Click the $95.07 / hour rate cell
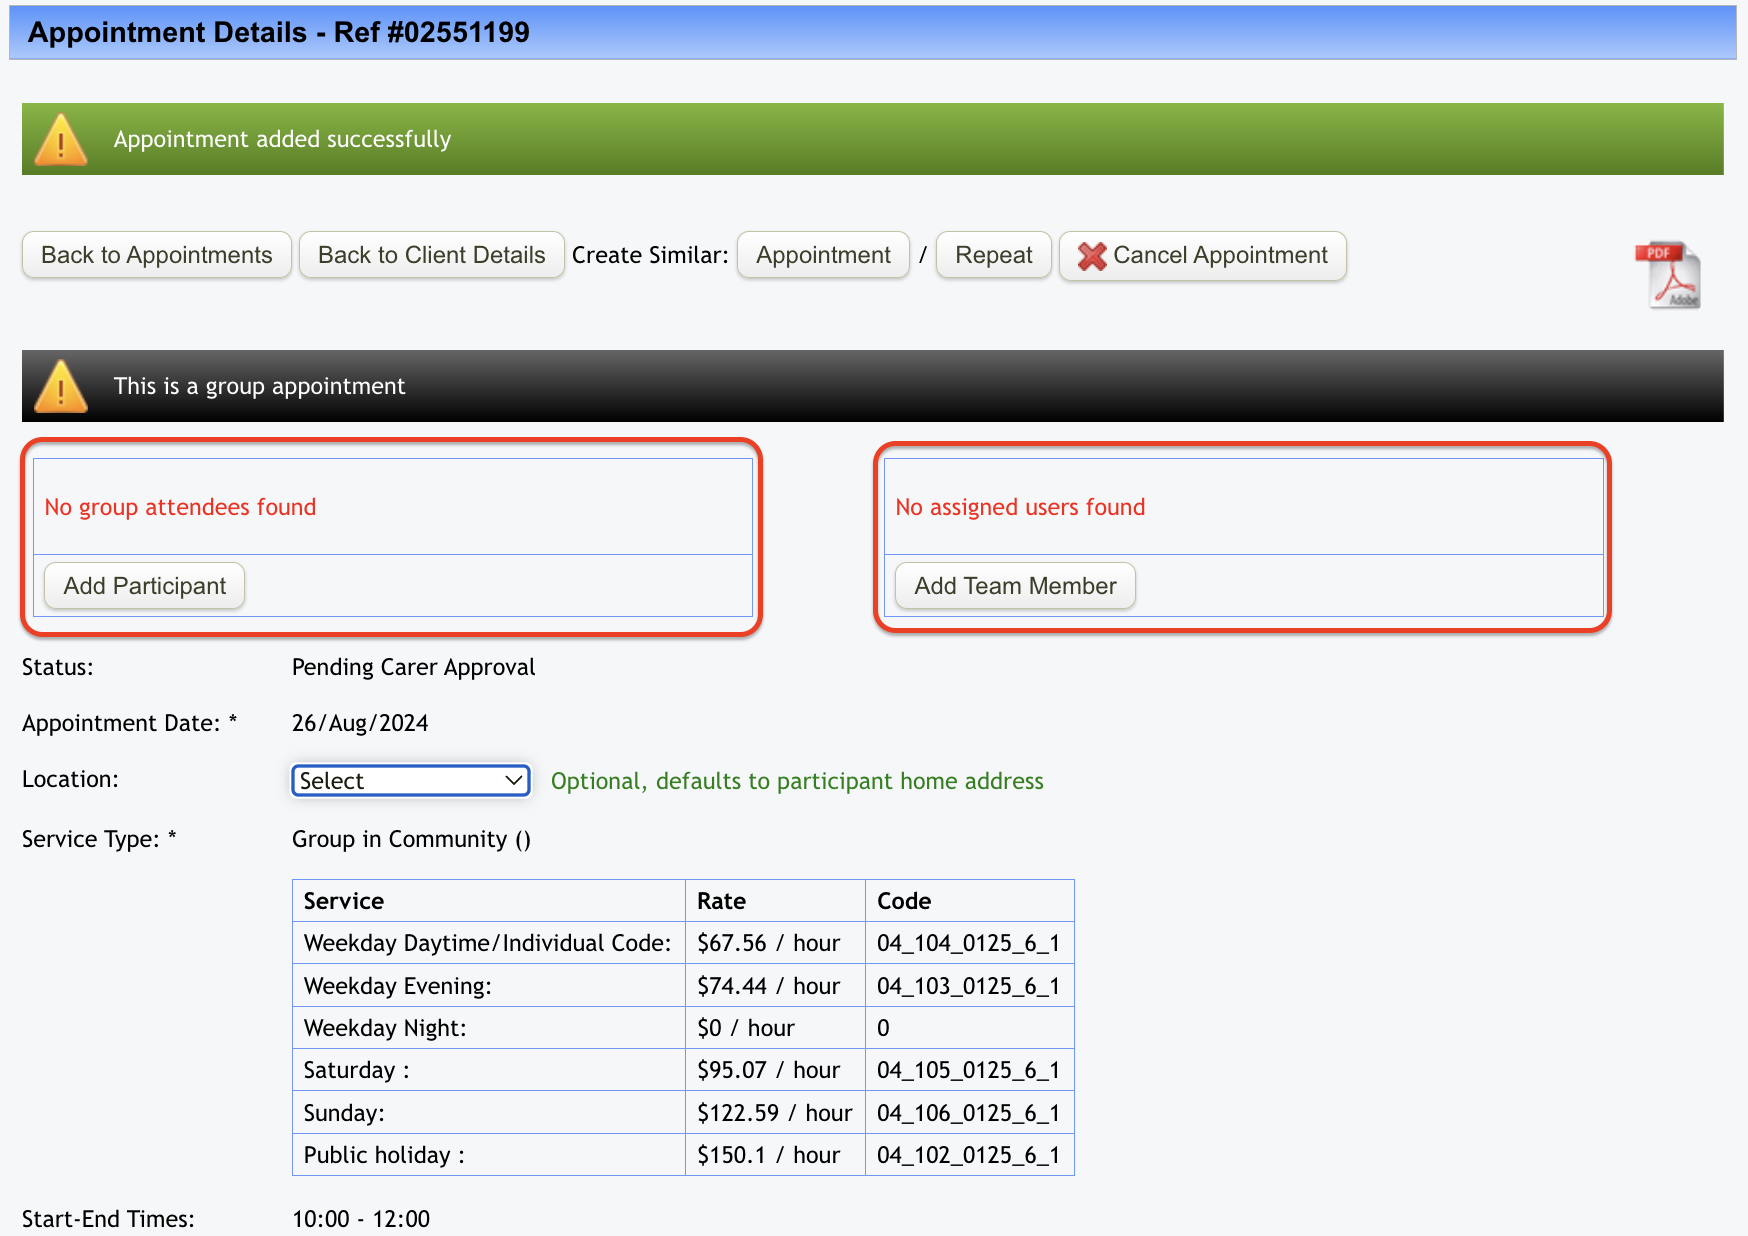 pos(775,1070)
